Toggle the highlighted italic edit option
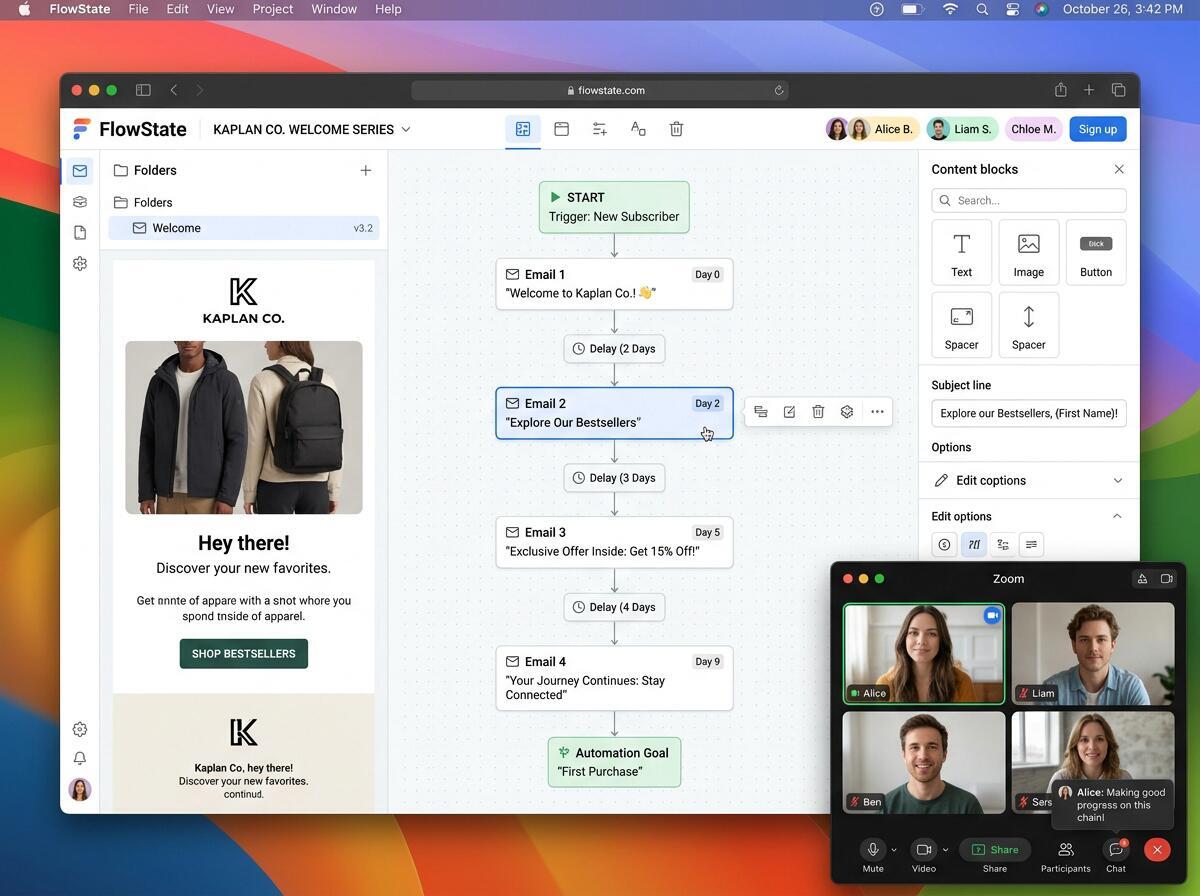This screenshot has width=1200, height=896. click(x=973, y=545)
